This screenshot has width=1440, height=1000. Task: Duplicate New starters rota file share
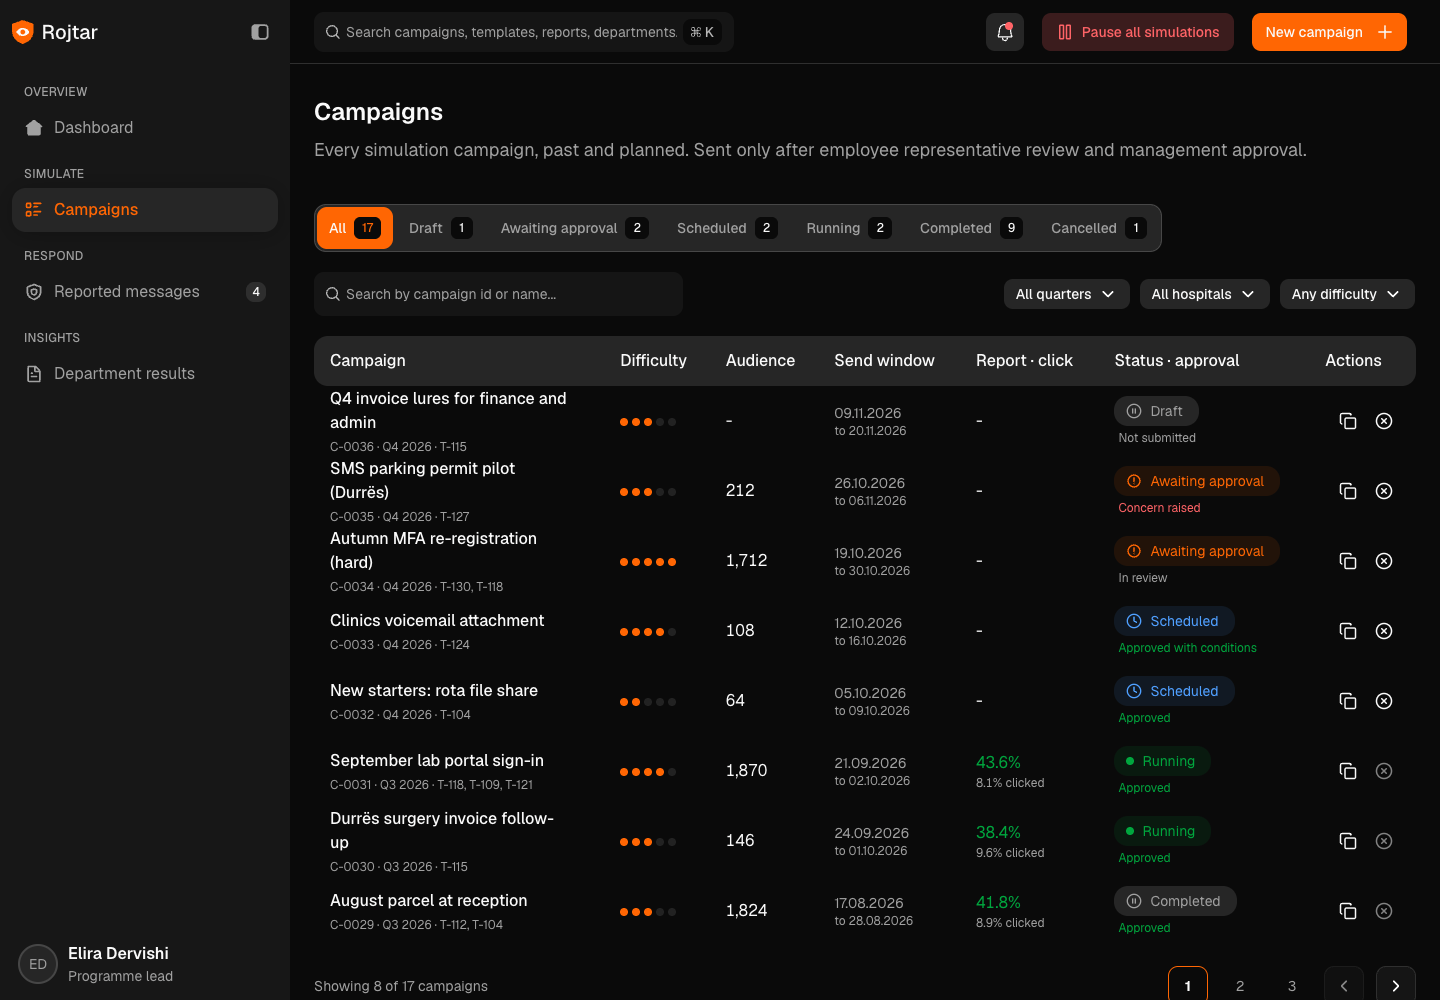point(1348,701)
